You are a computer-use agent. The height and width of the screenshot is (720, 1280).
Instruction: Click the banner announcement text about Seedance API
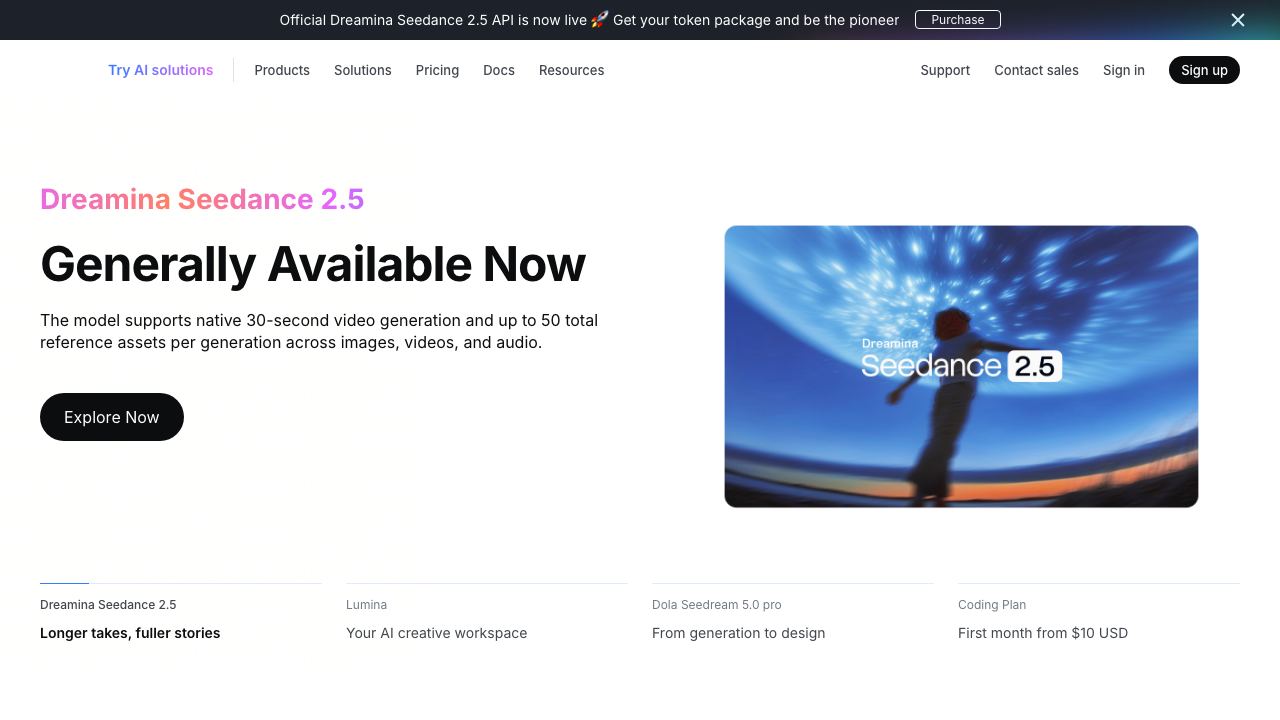589,20
